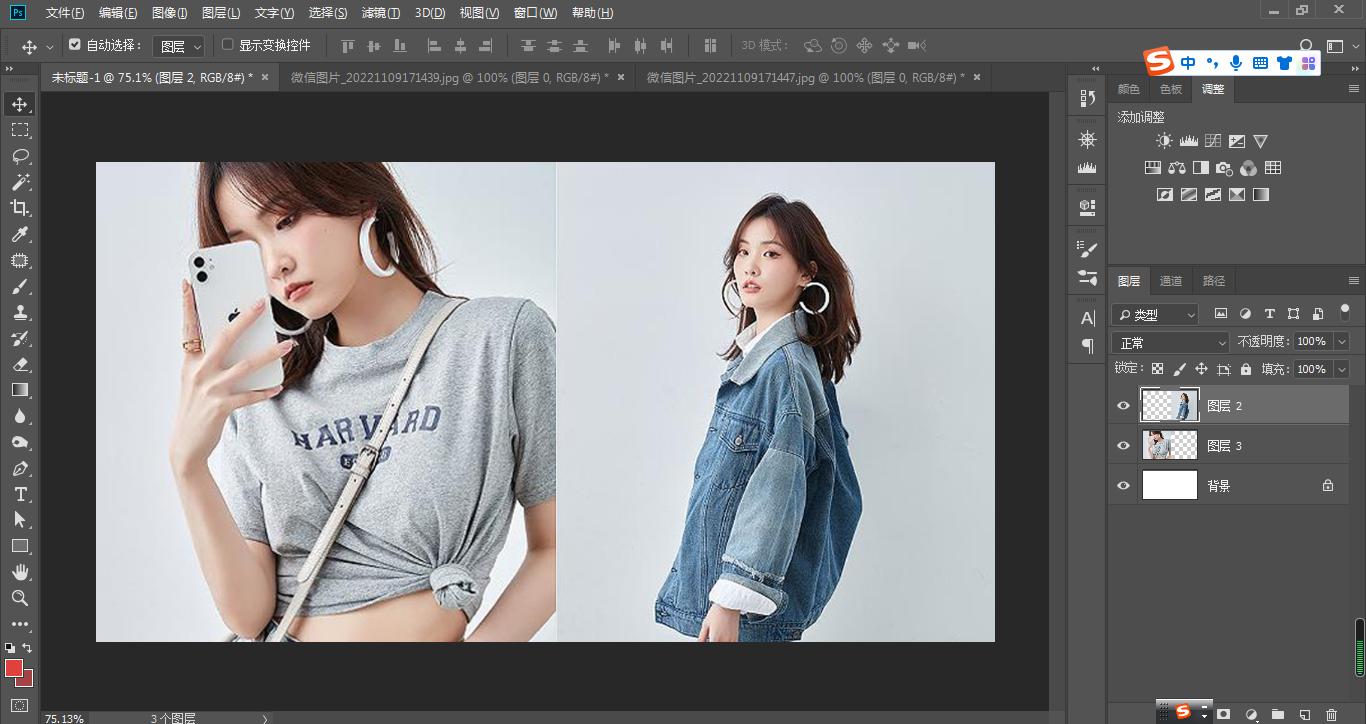Click the red foreground color swatch

pyautogui.click(x=14, y=668)
